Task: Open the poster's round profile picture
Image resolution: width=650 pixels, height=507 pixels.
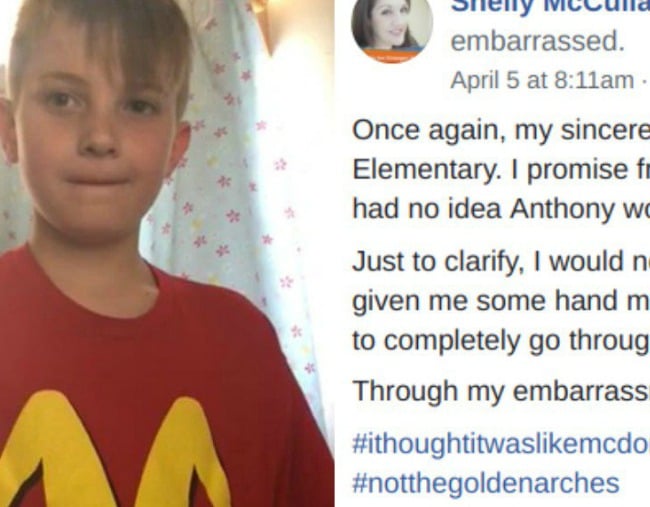Action: (392, 29)
